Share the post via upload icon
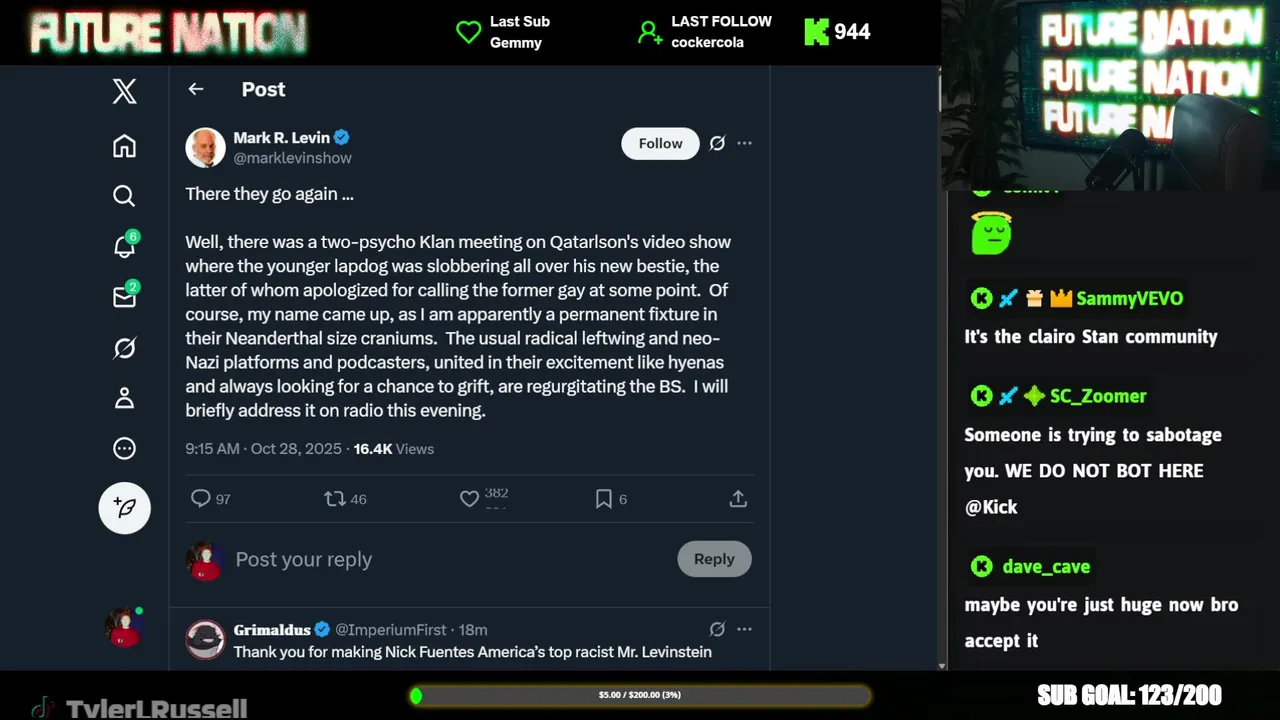 pos(738,499)
